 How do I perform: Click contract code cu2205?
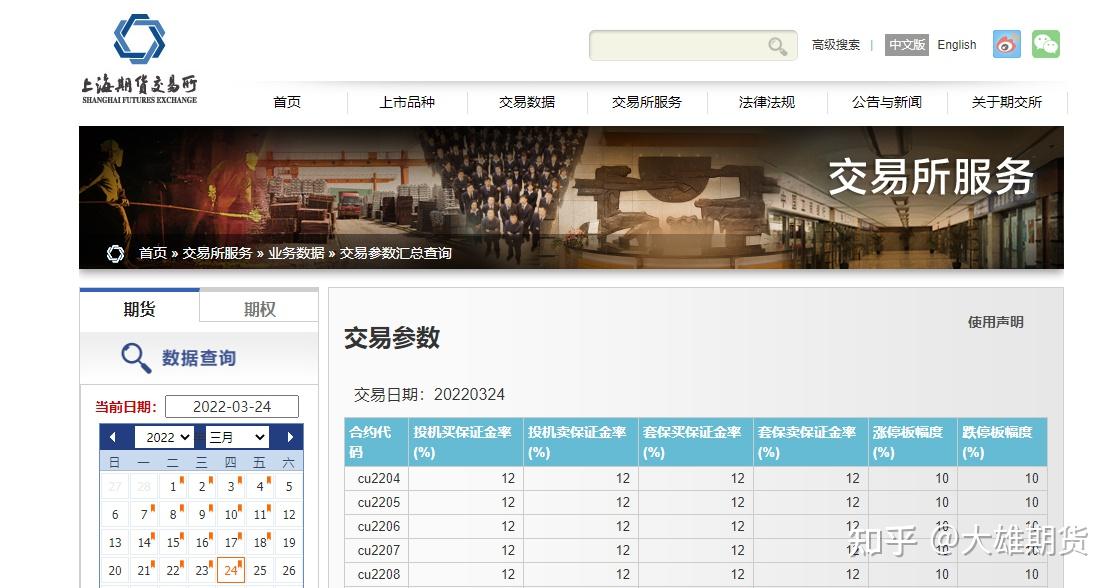379,502
